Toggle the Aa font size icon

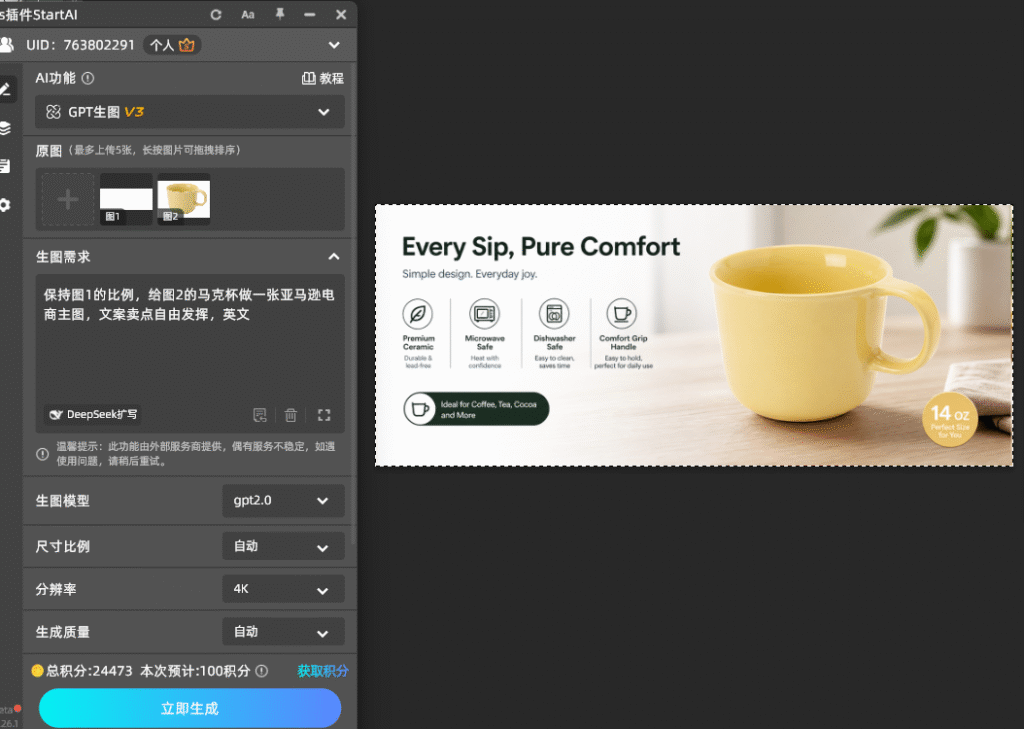(x=248, y=14)
